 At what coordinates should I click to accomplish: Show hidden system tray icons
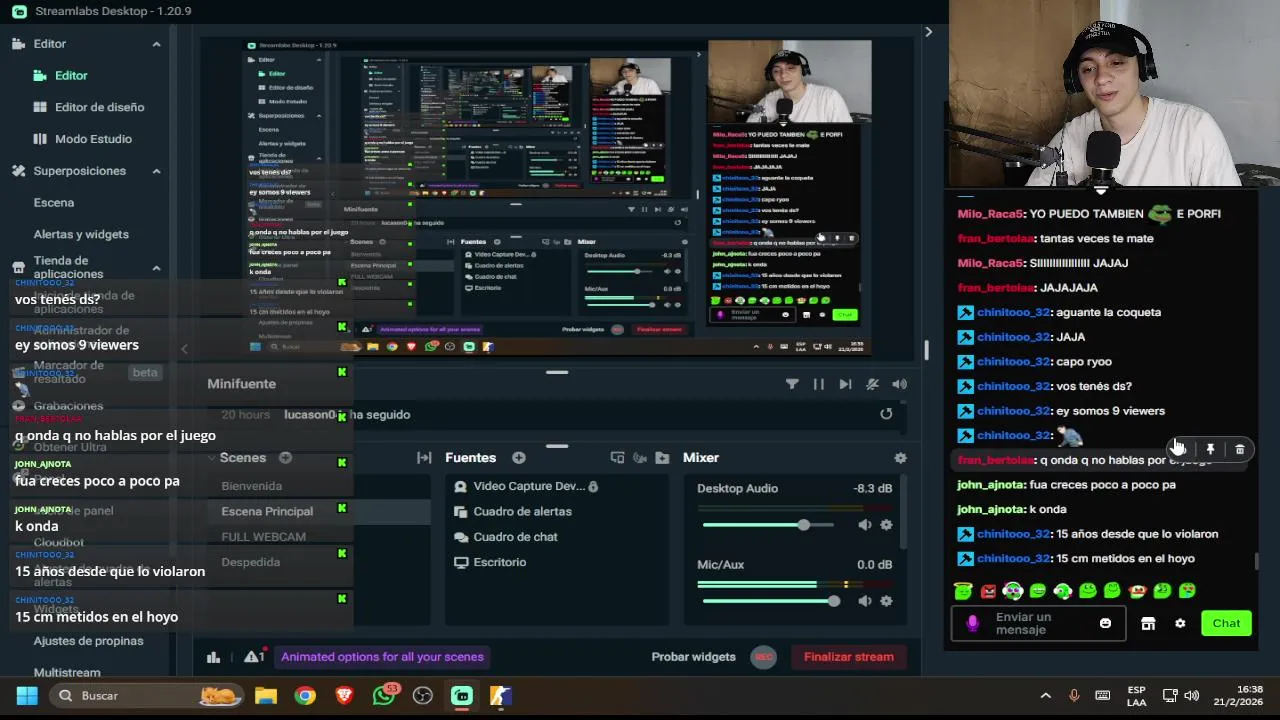(1045, 696)
